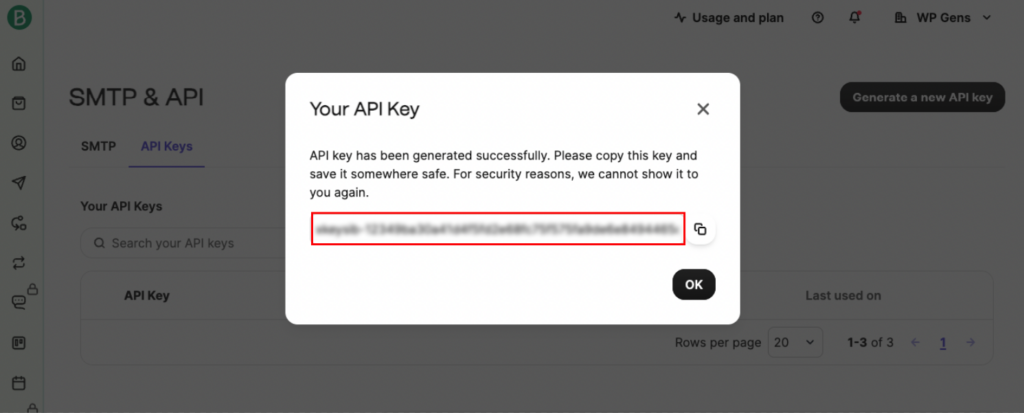Open Campaigns paper-plane sidebar icon
1024x413 pixels.
point(18,182)
